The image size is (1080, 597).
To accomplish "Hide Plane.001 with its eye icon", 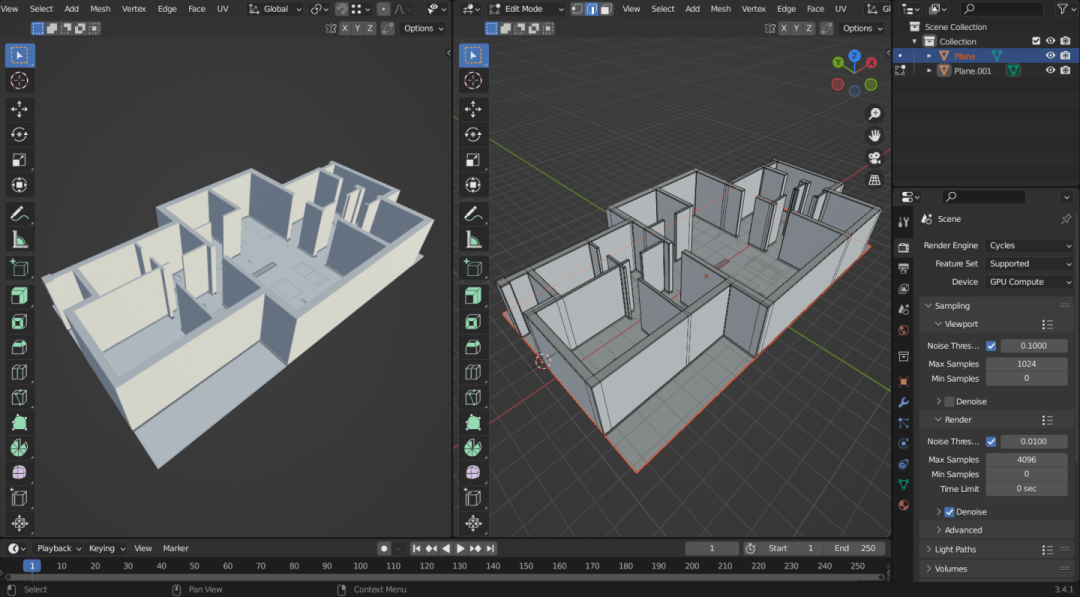I will (x=1050, y=71).
